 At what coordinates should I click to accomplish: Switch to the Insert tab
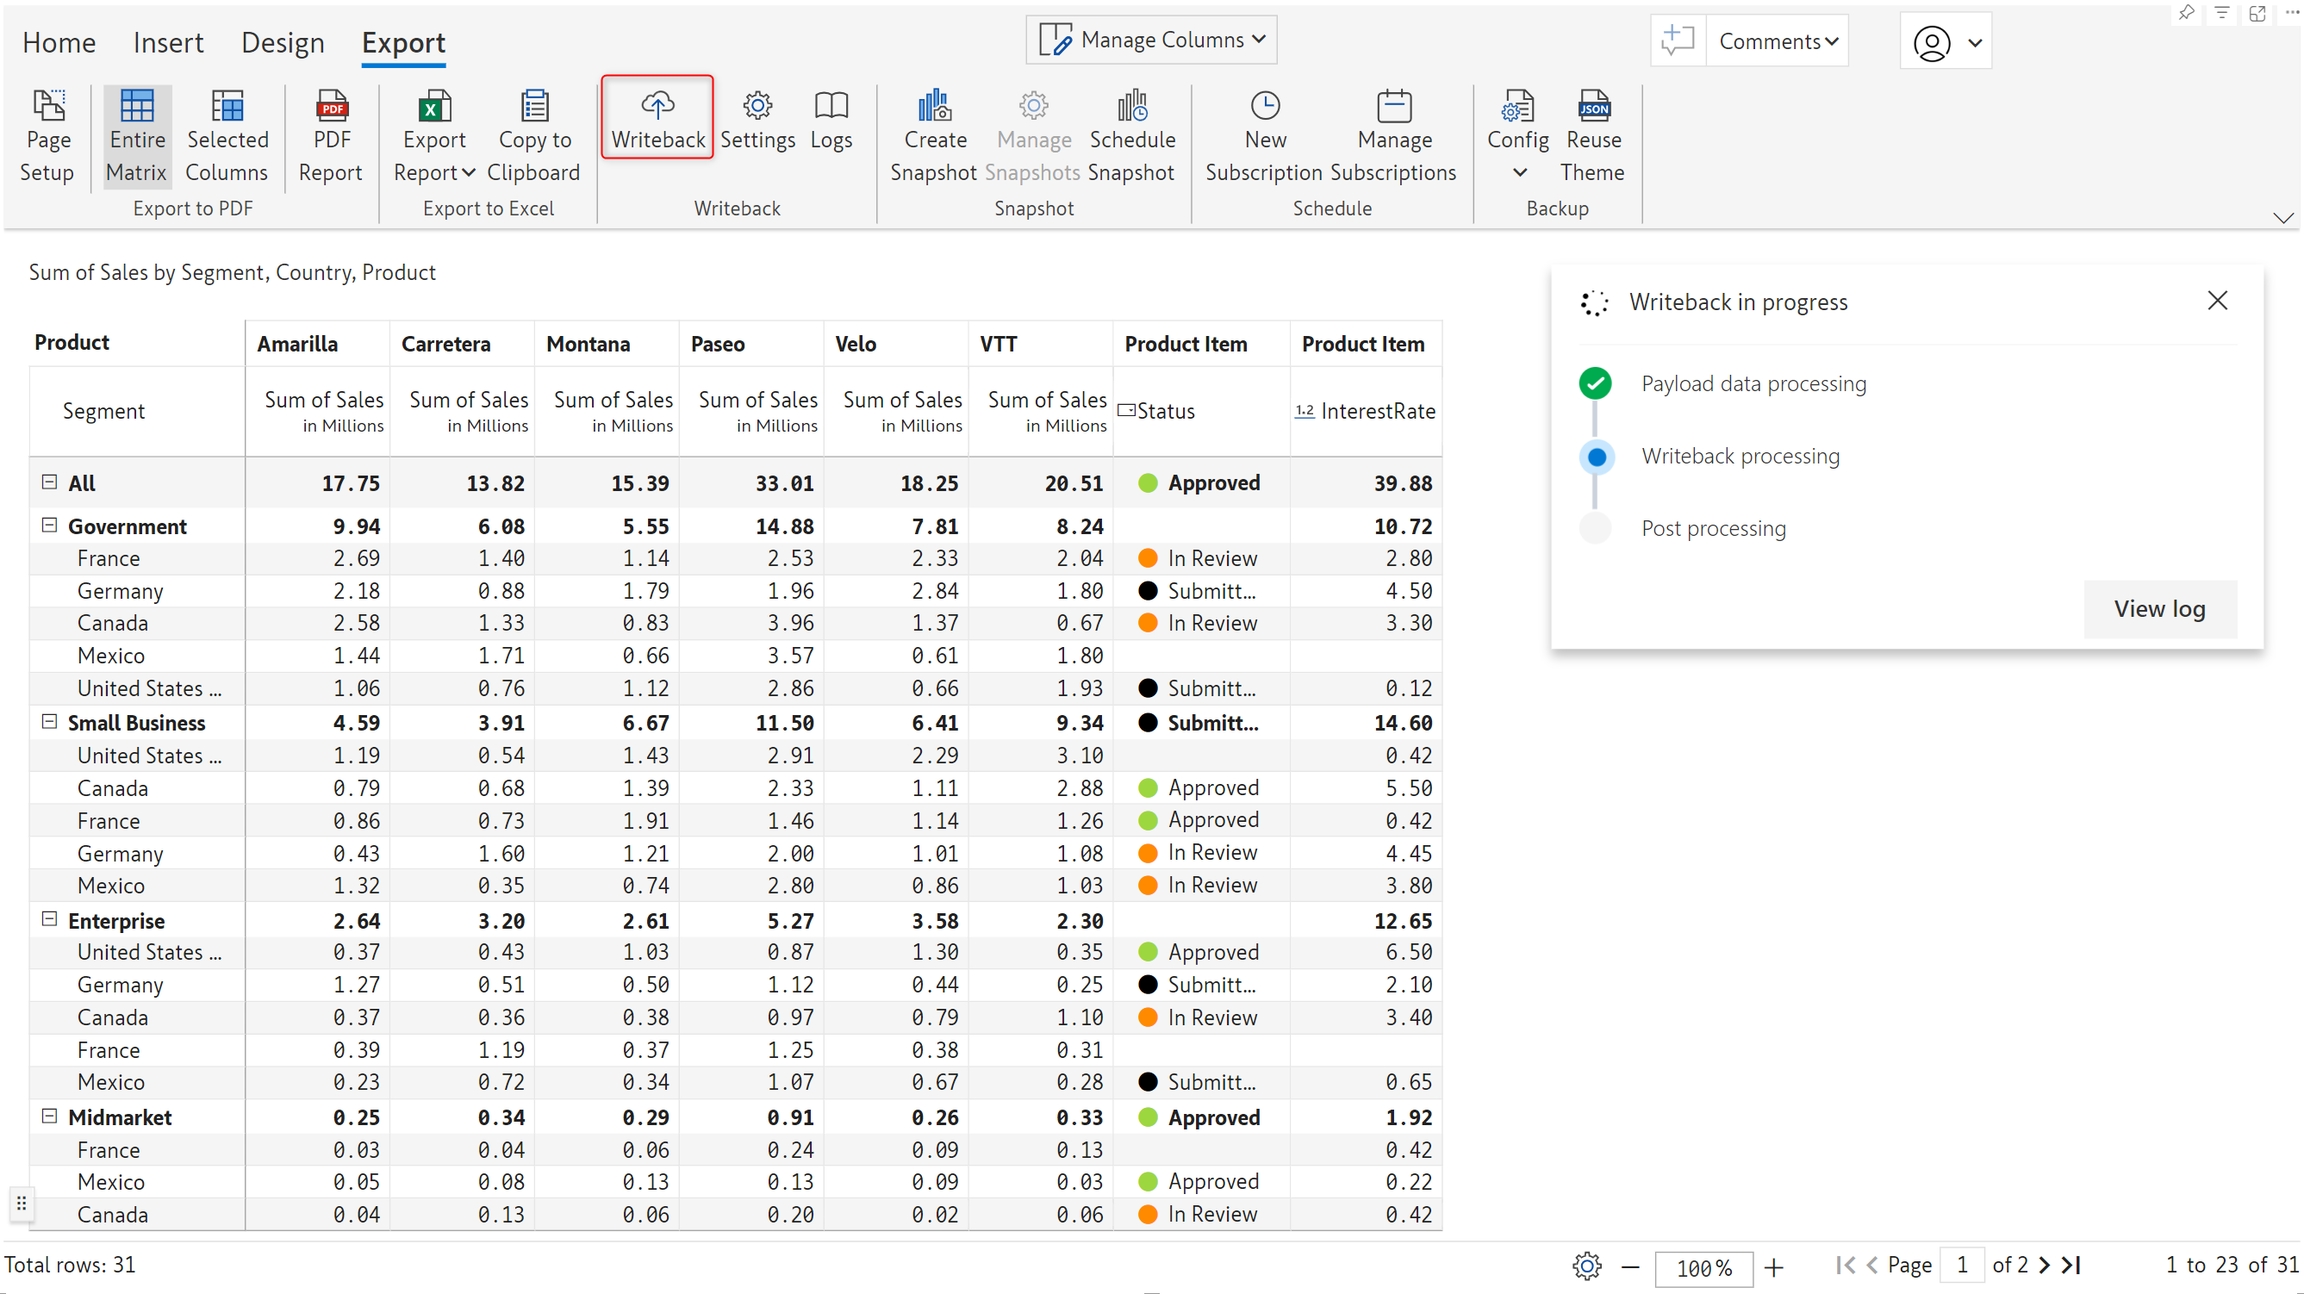(x=168, y=42)
